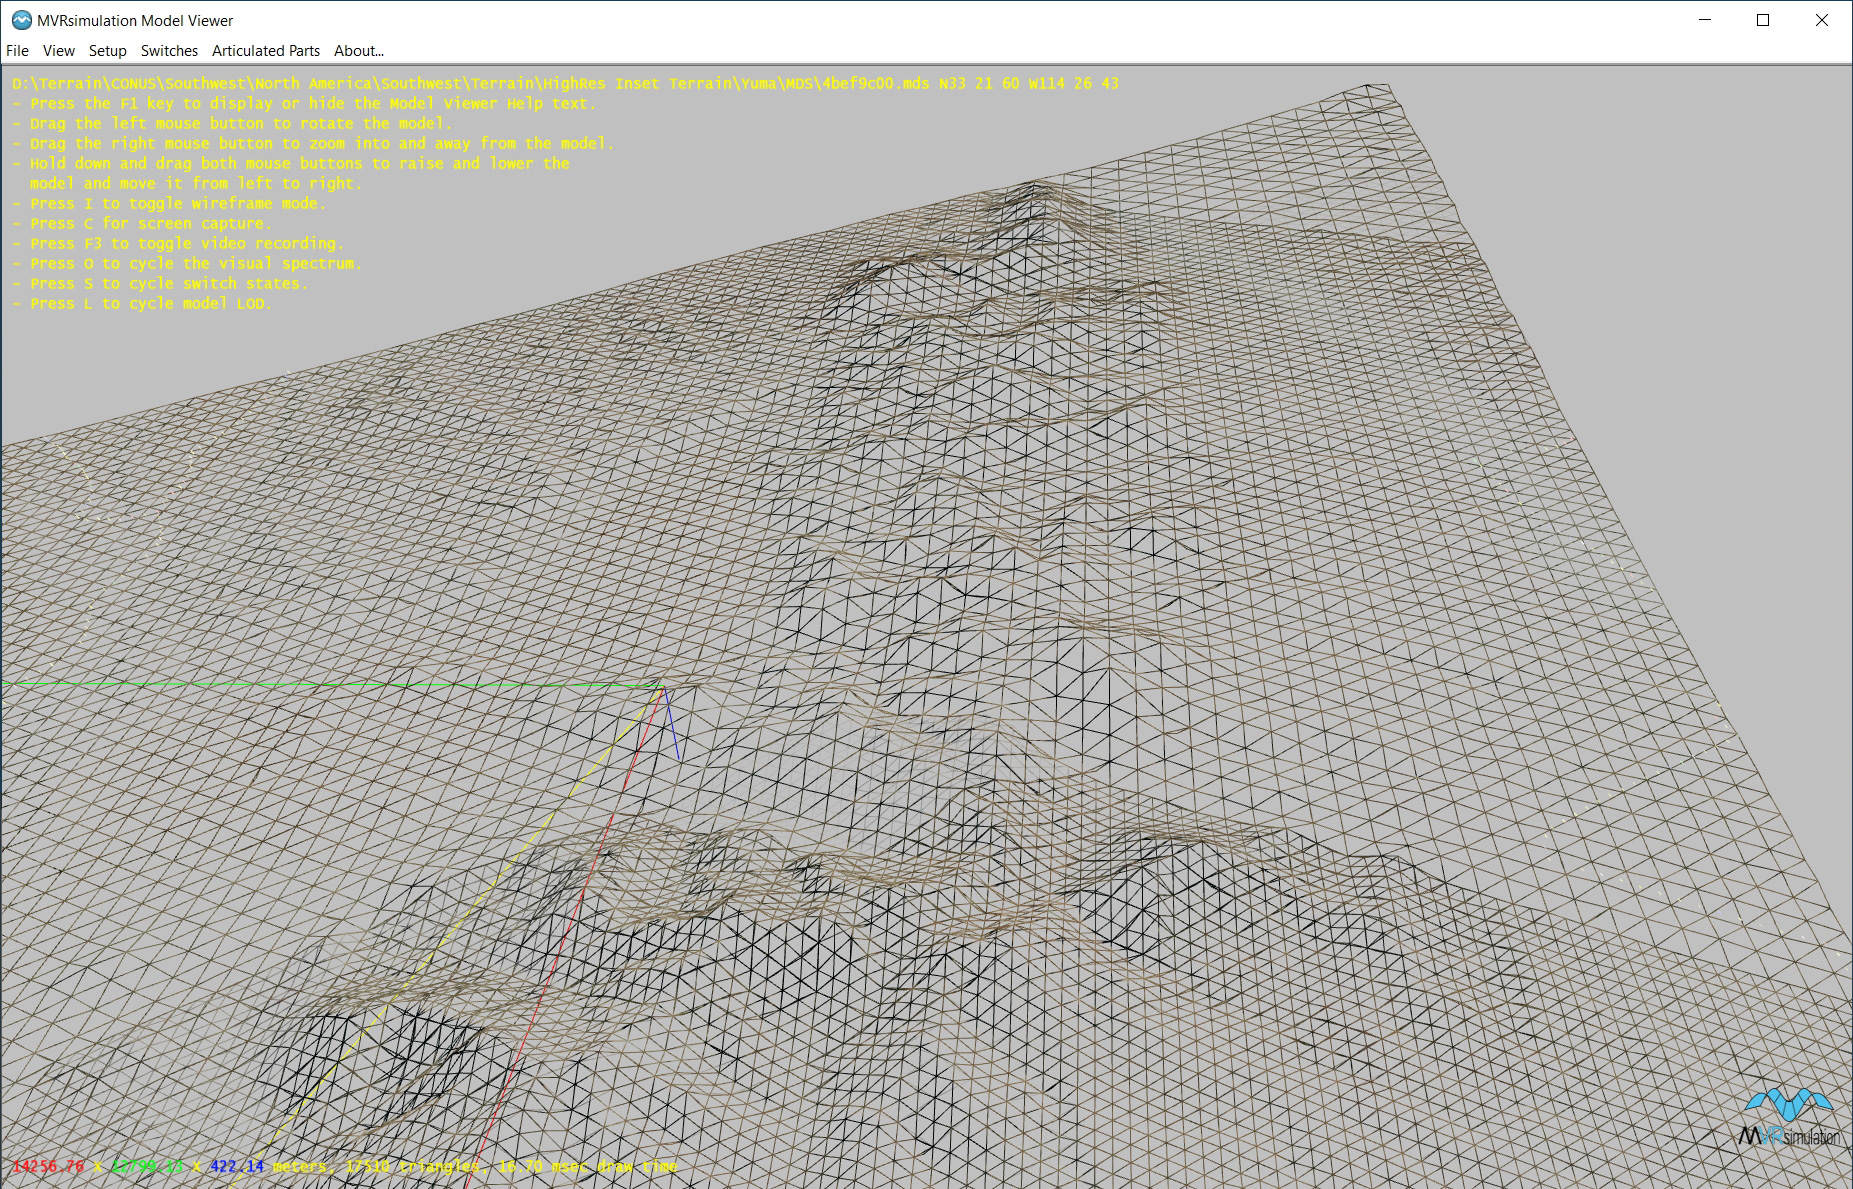
Task: Open the File menu
Action: pyautogui.click(x=17, y=51)
